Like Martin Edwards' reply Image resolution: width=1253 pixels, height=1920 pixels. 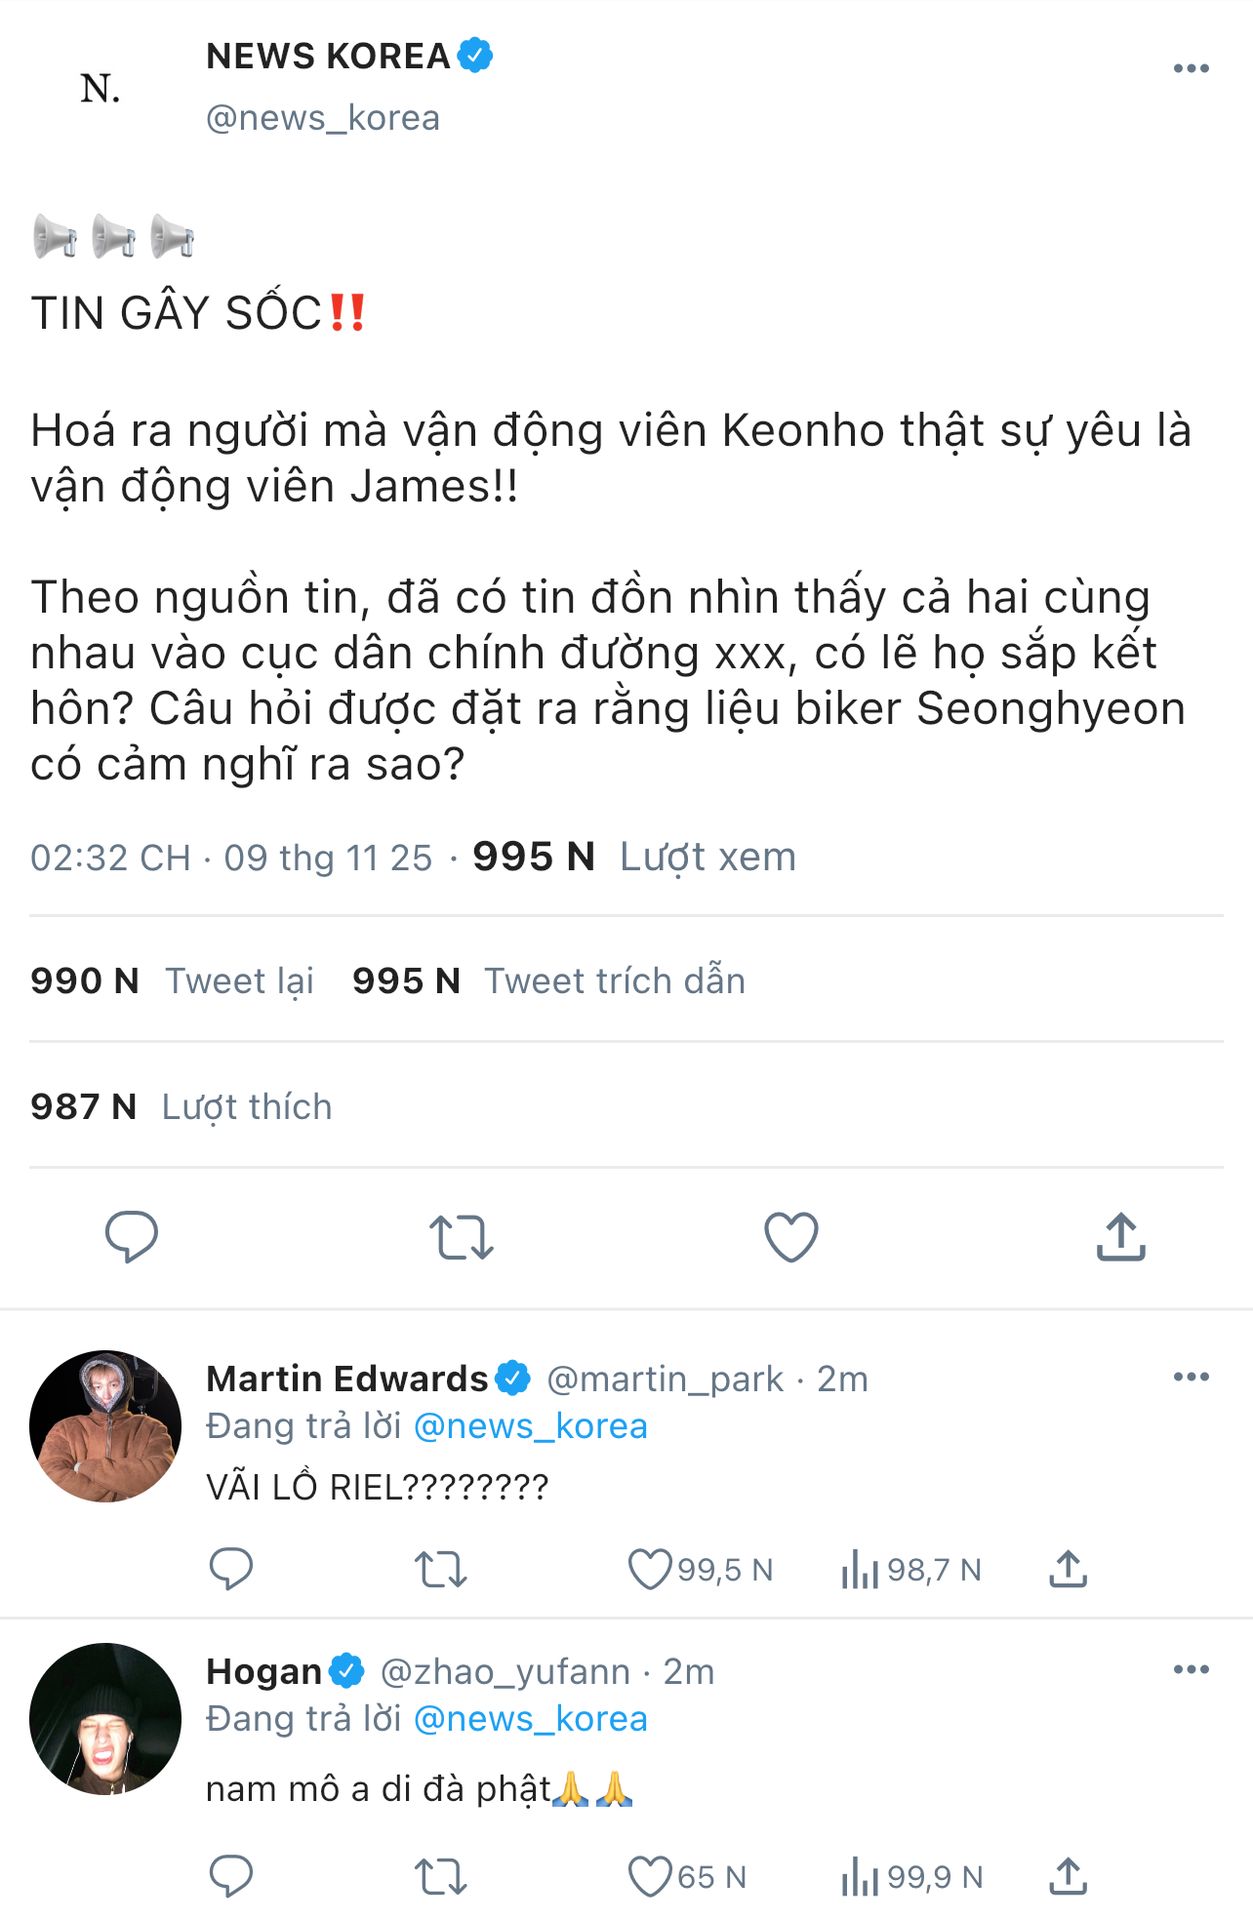click(649, 1569)
